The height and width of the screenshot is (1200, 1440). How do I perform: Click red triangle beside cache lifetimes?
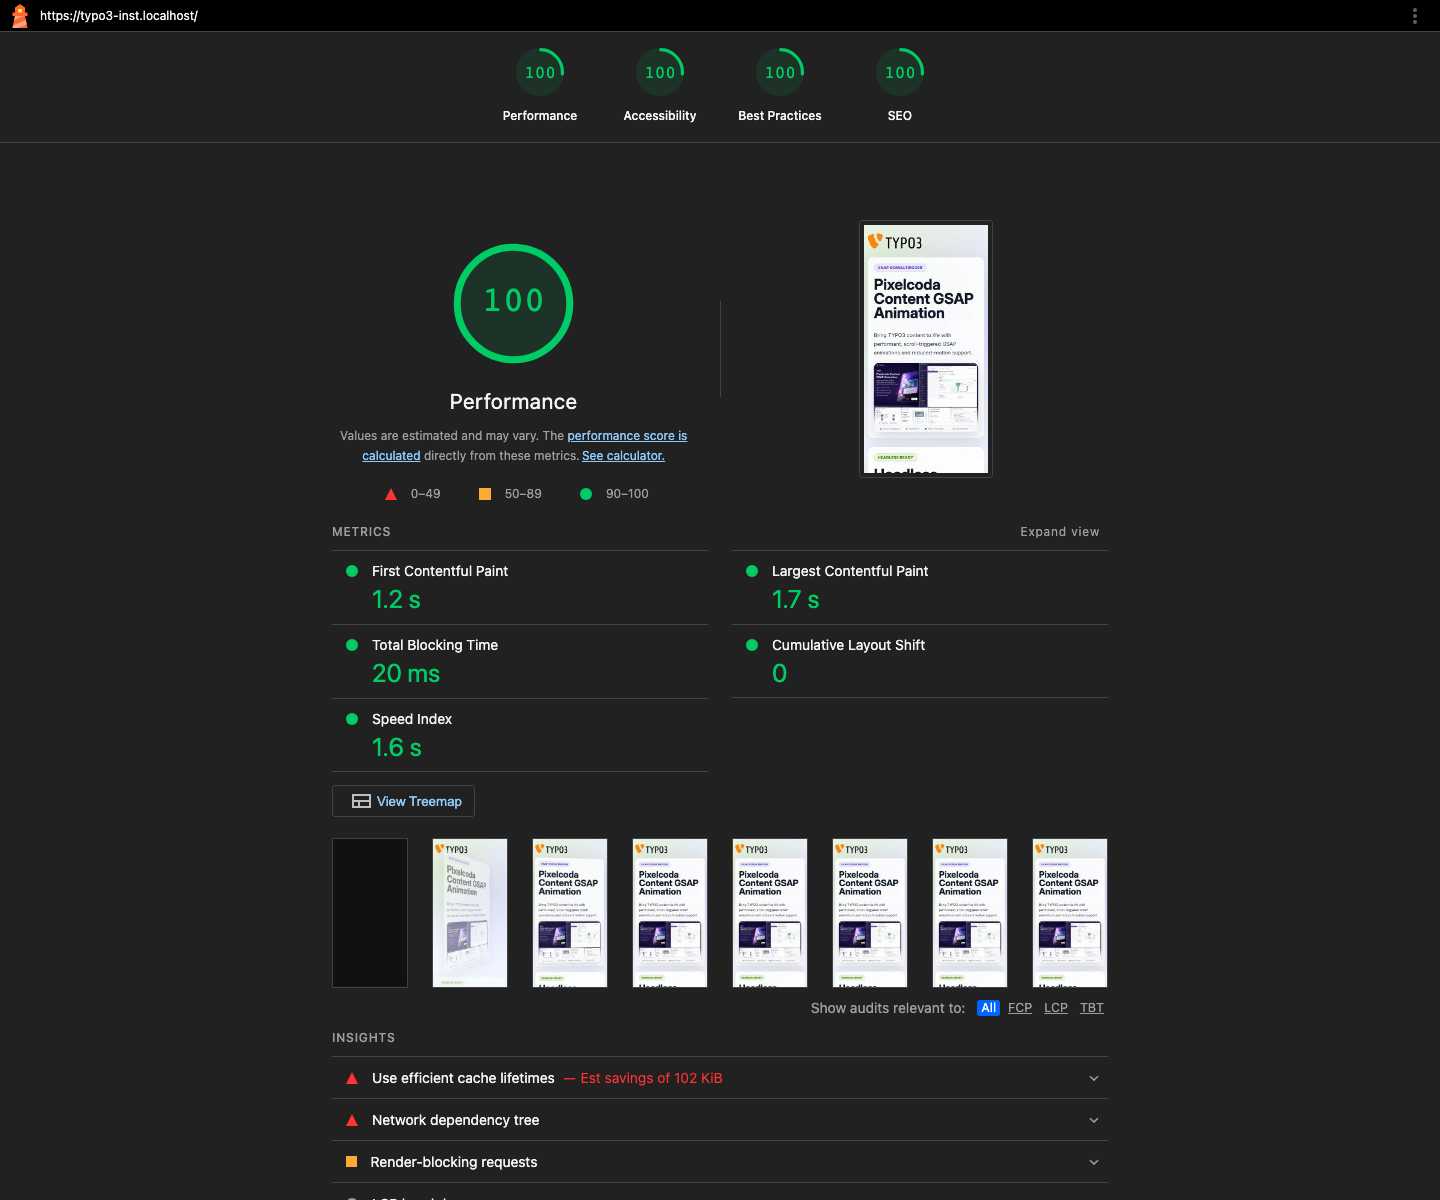(352, 1078)
